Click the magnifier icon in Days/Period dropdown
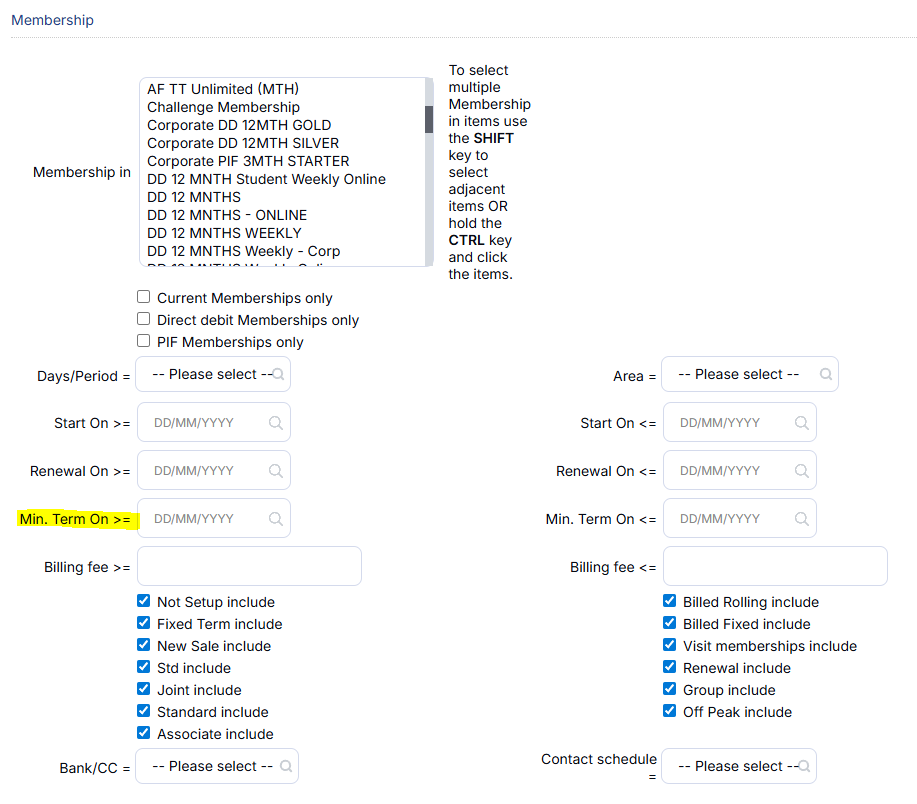The image size is (917, 804). click(x=278, y=374)
